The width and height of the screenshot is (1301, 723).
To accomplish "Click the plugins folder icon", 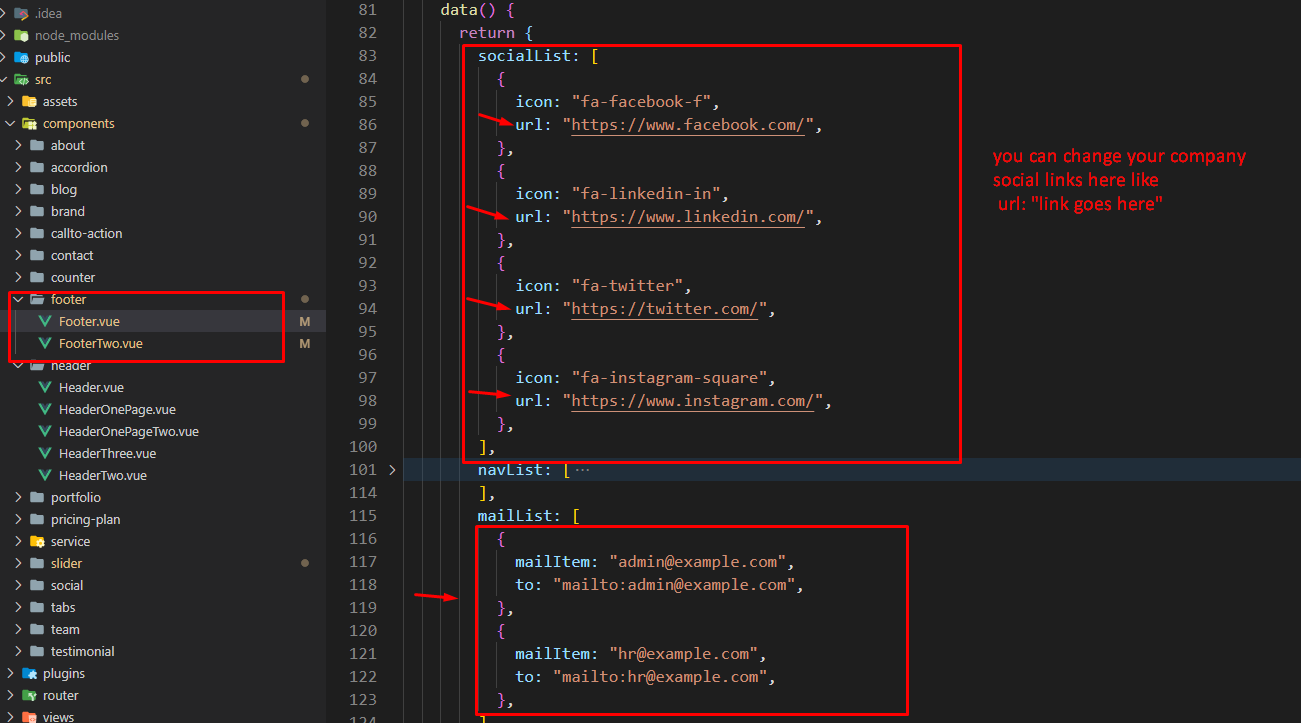I will click(29, 673).
